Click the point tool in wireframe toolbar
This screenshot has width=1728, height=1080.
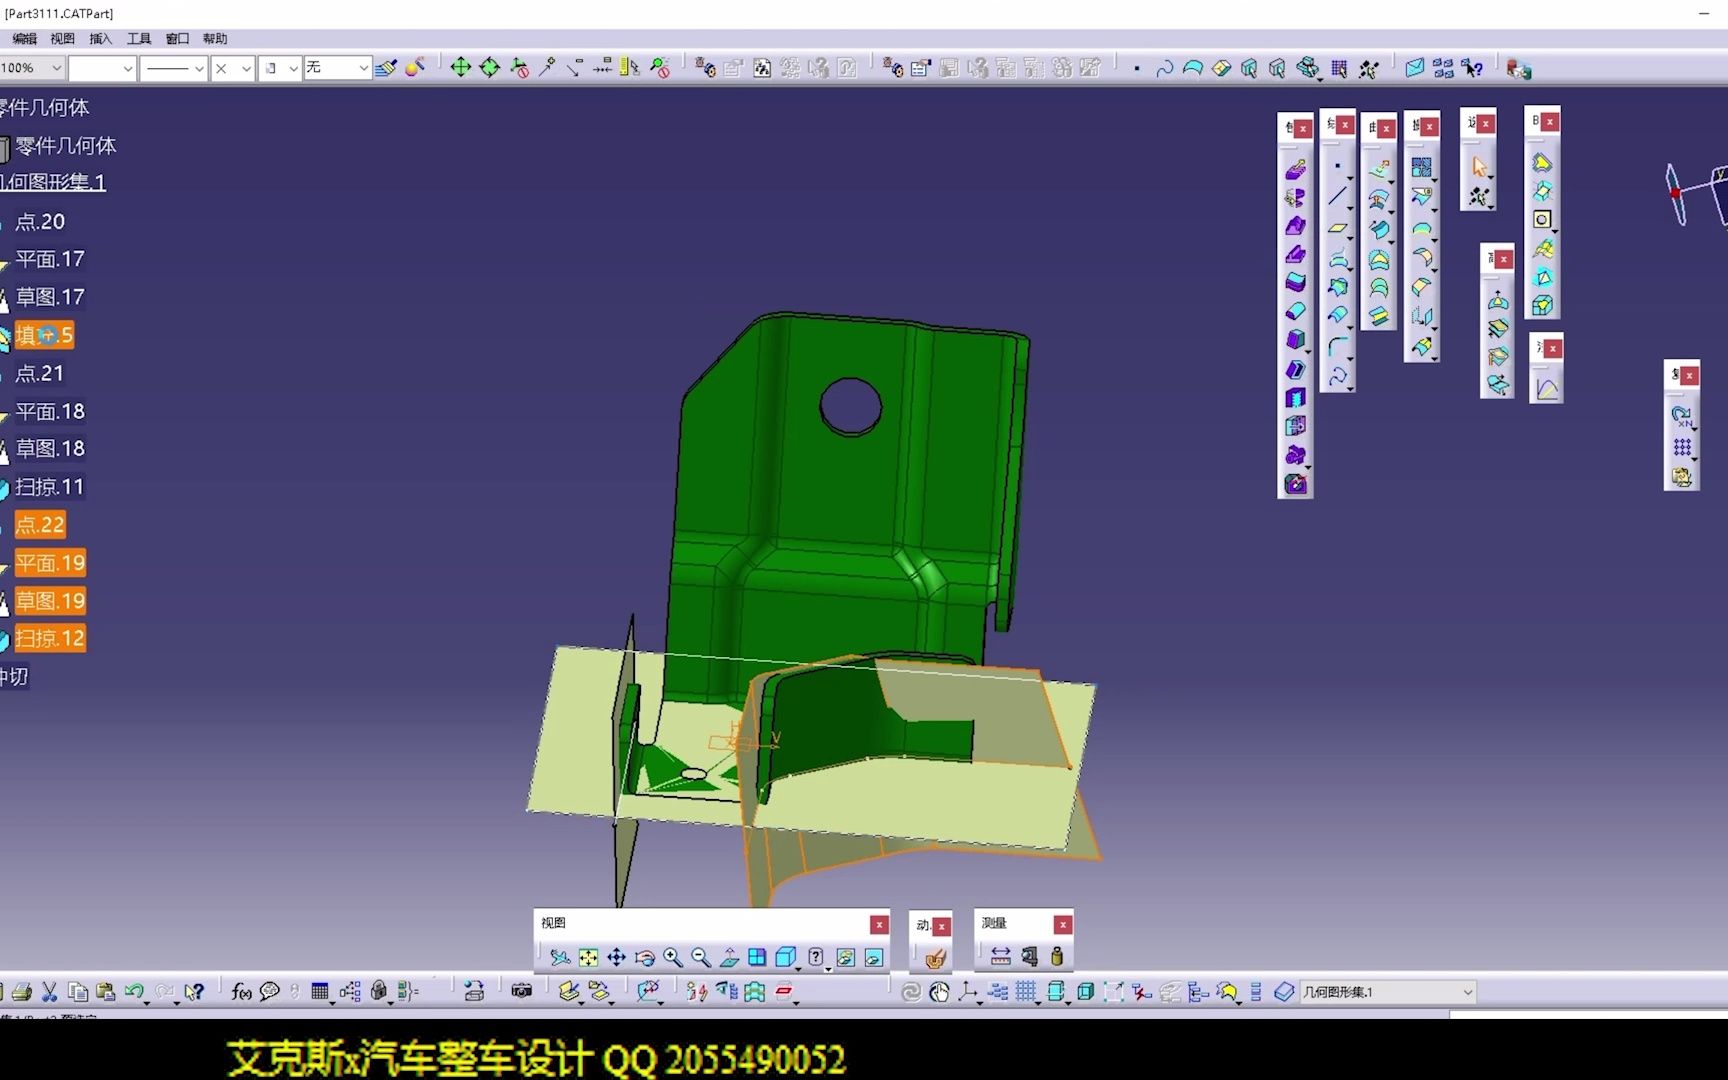[x=1337, y=167]
